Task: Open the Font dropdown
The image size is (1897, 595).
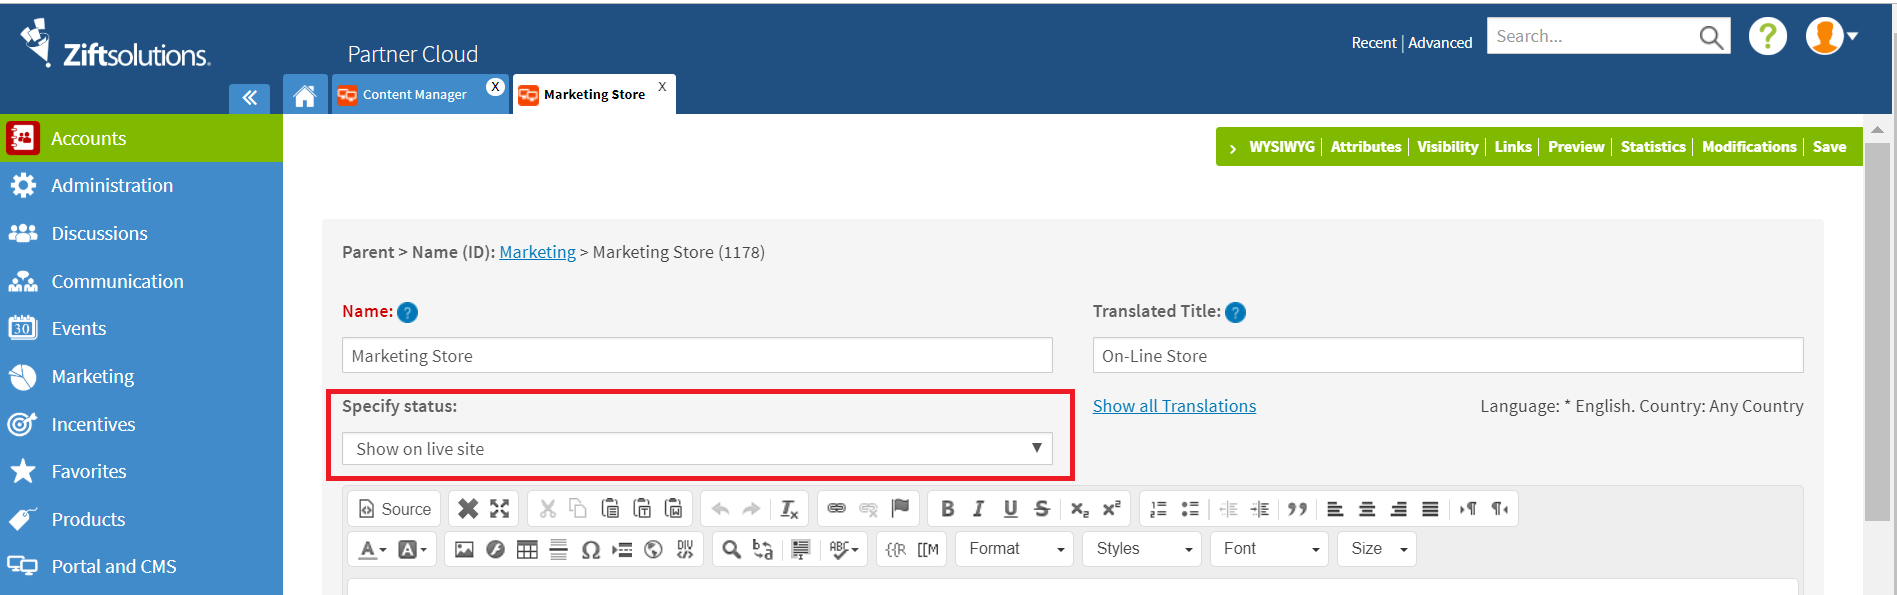Action: point(1269,549)
